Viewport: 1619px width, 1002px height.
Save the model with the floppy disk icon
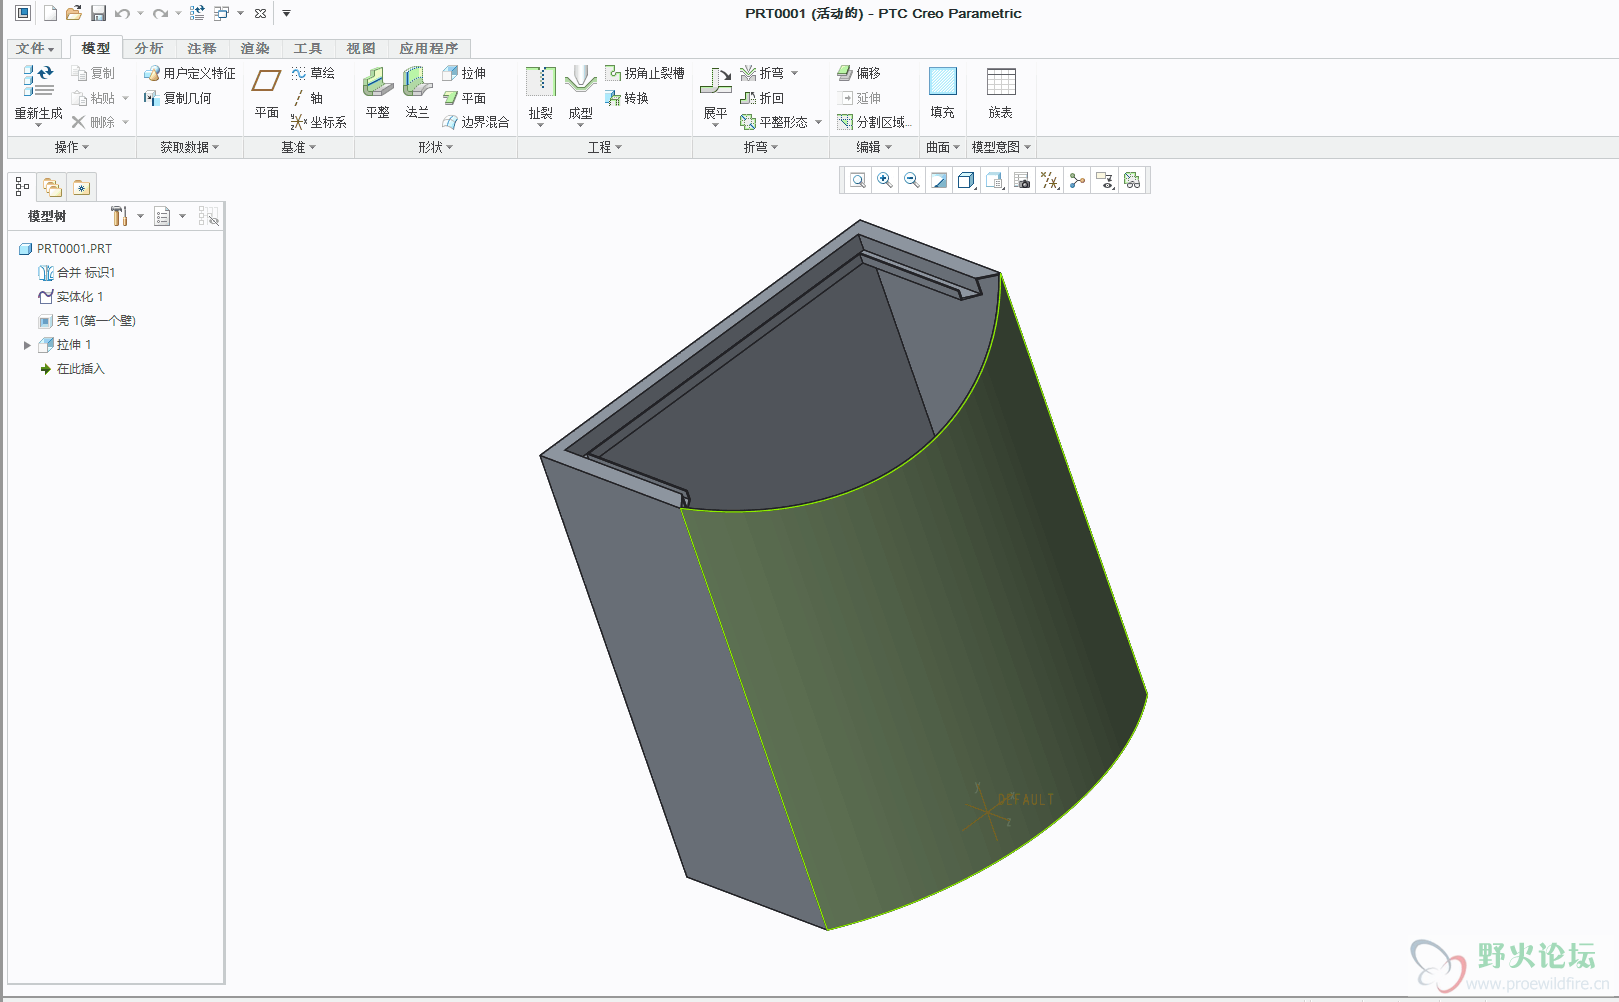[x=98, y=13]
